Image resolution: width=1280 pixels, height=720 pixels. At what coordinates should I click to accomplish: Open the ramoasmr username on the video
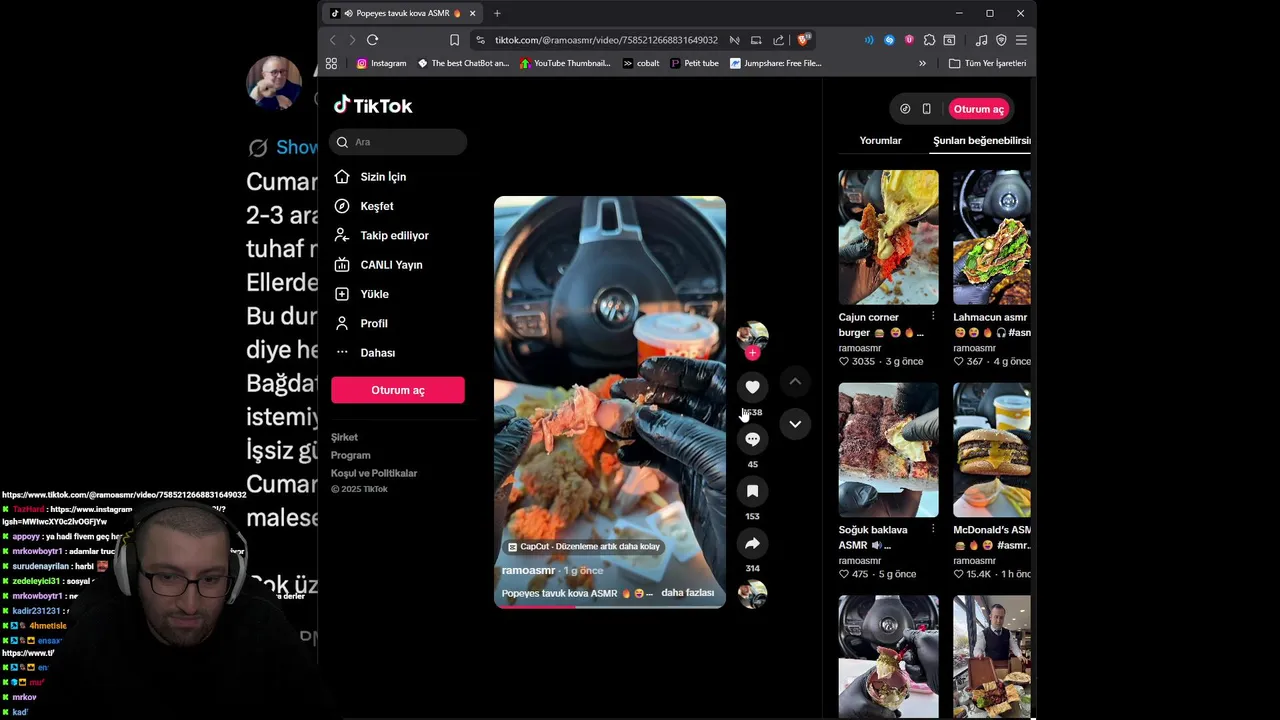[528, 570]
